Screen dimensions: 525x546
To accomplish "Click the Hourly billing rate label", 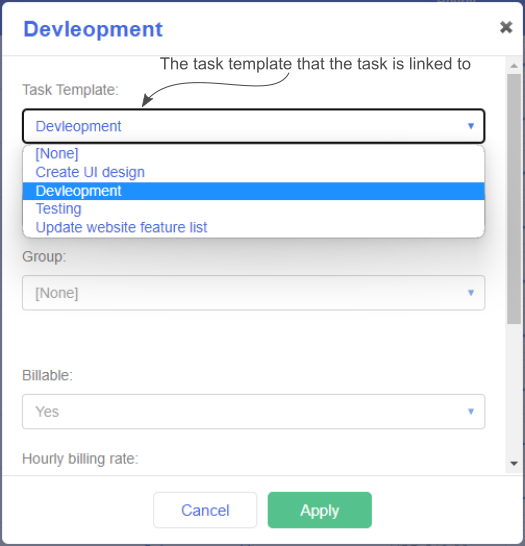I will tap(80, 459).
